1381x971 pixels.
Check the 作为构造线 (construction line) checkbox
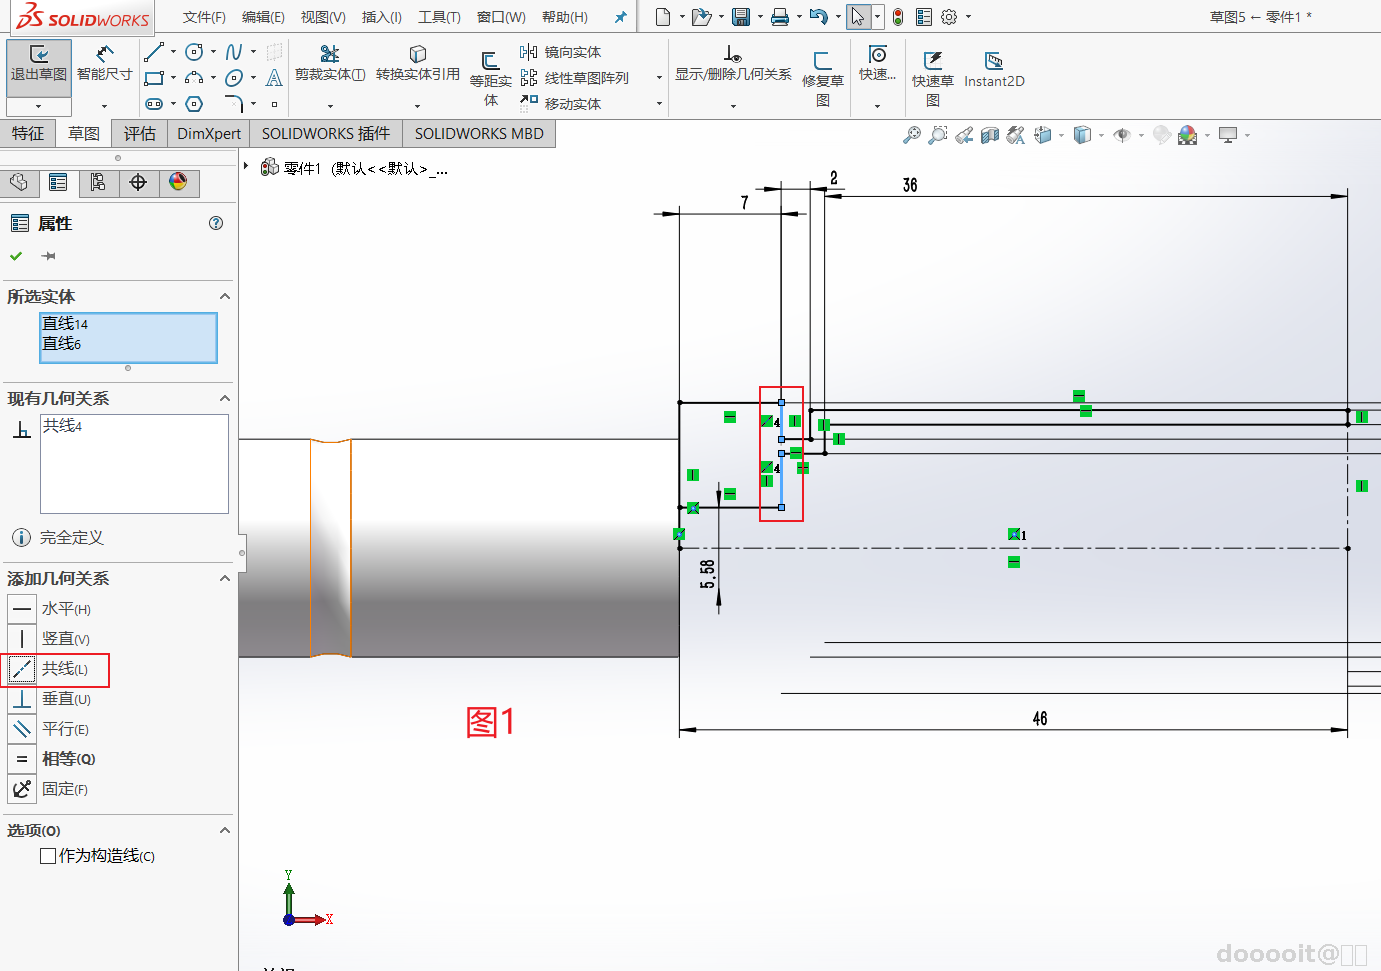tap(48, 856)
